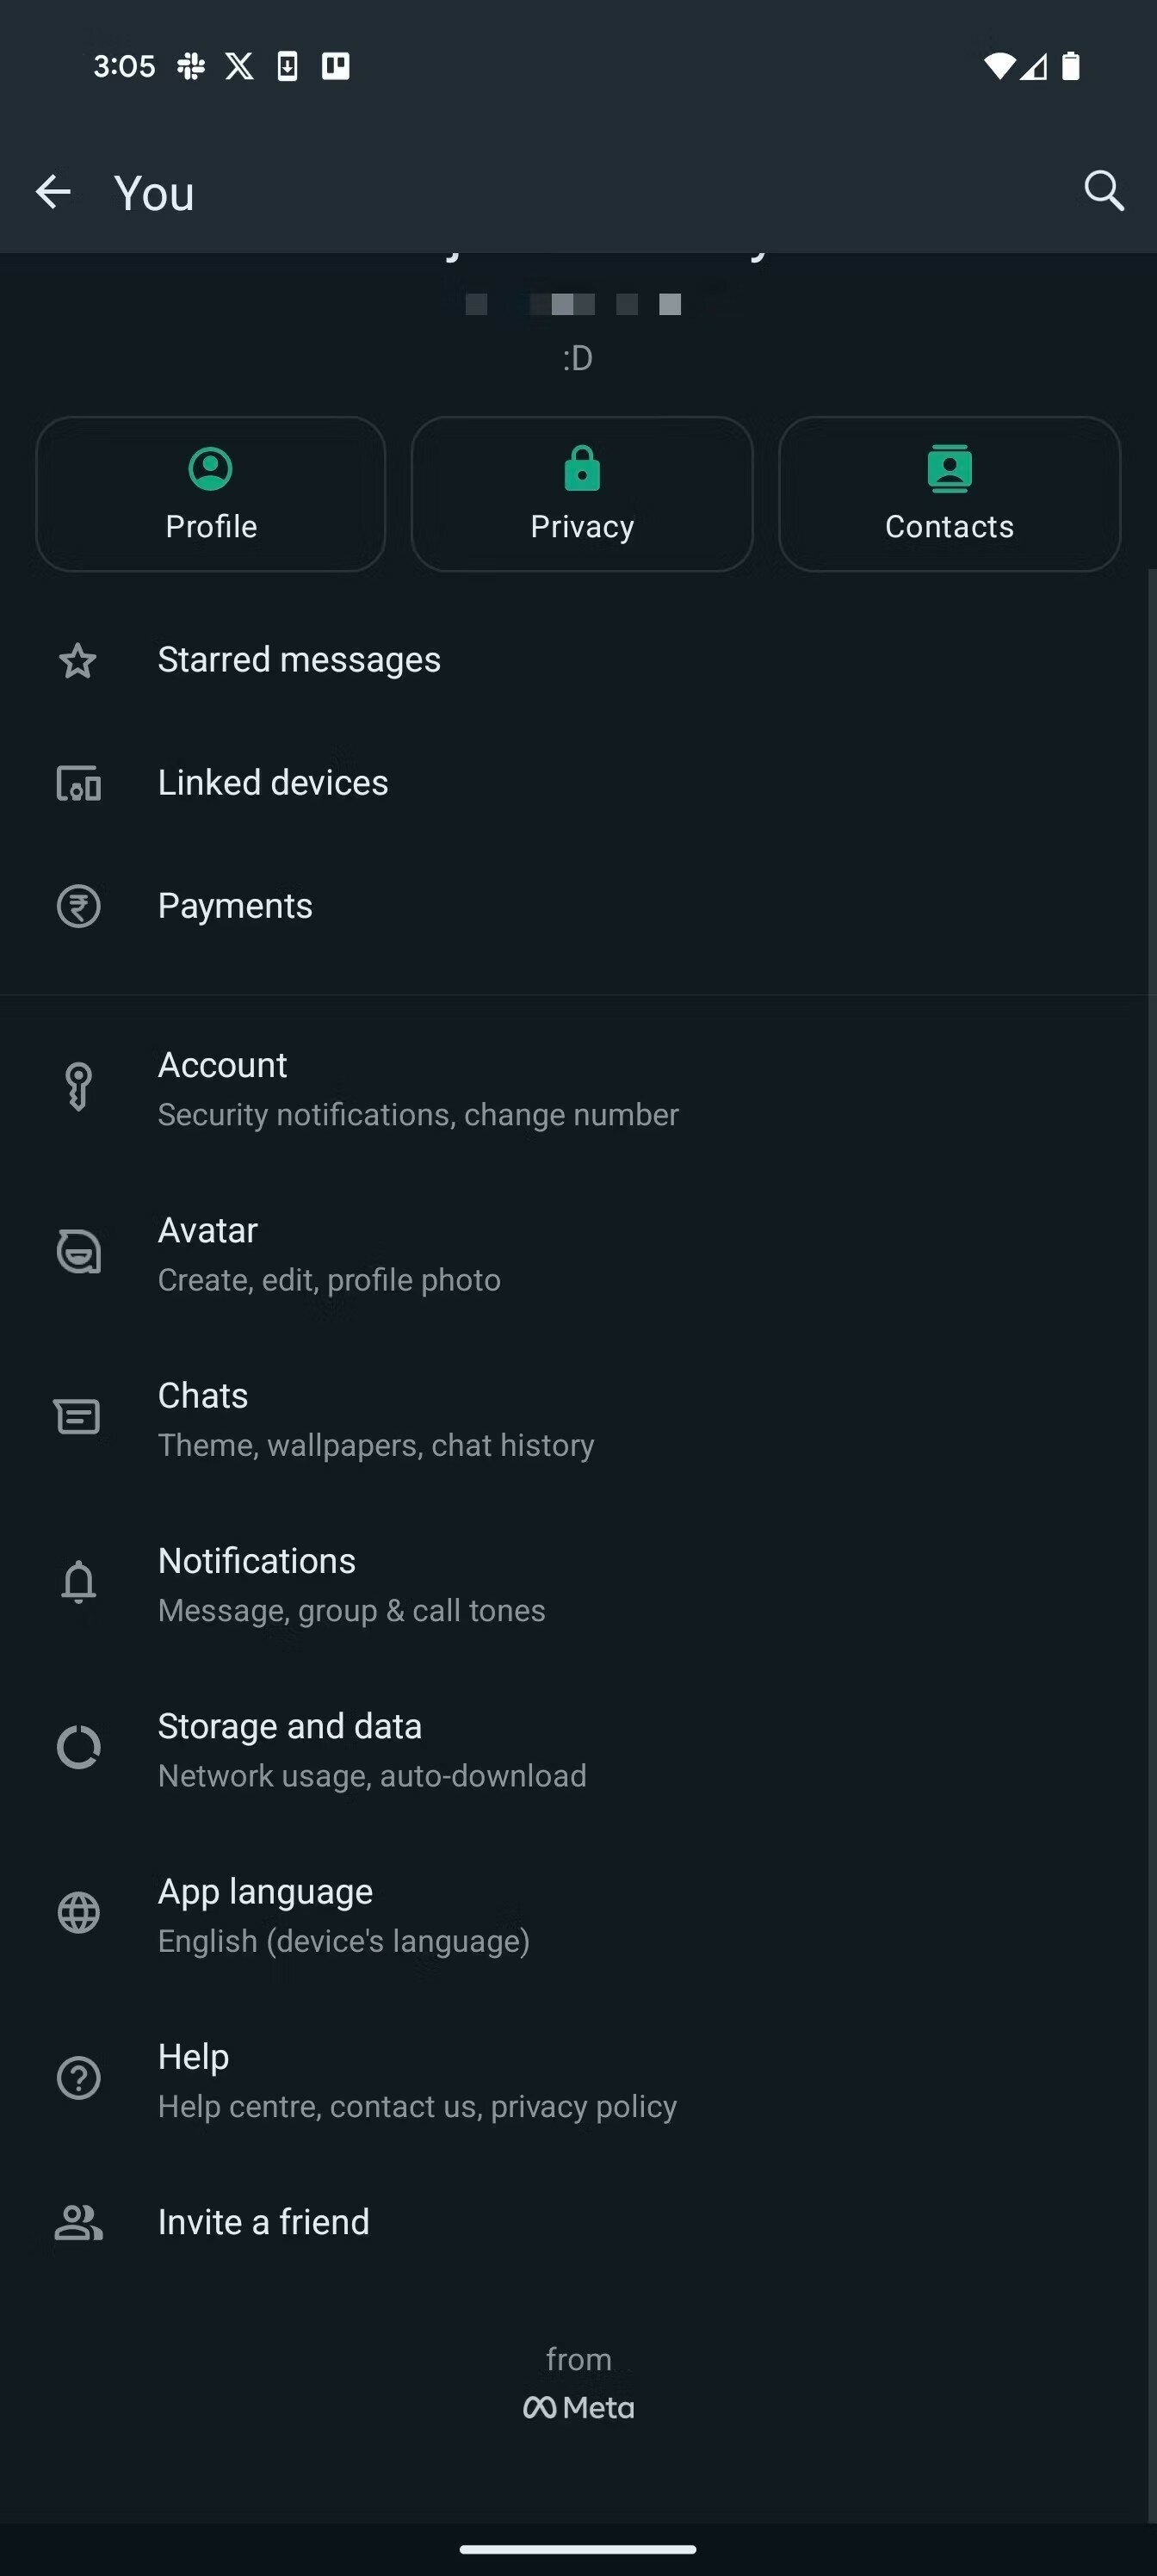Tap the Notifications bell icon
The height and width of the screenshot is (2576, 1157).
pos(78,1582)
